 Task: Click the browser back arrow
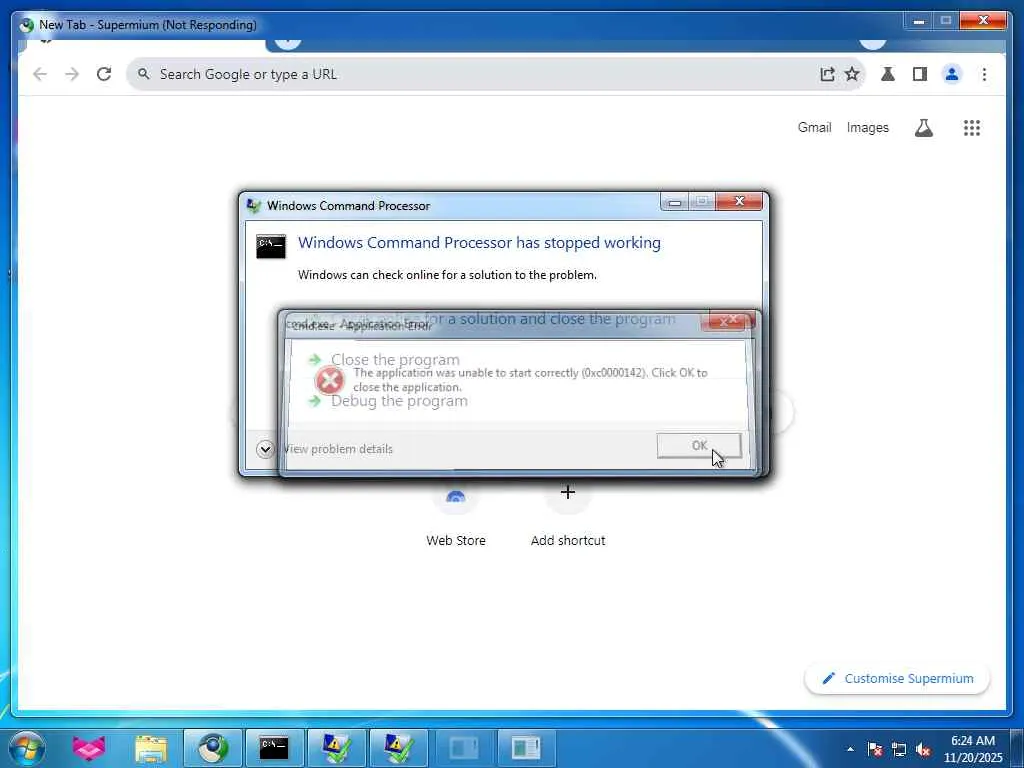click(x=40, y=74)
